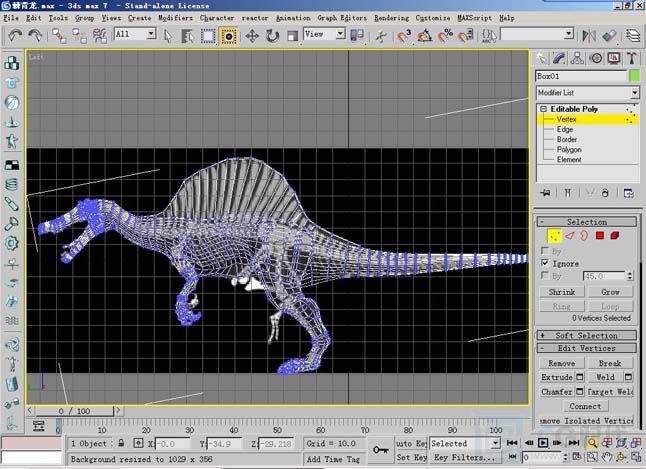Viewport: 646px width, 469px height.
Task: Open Select by Name list
Action: pos(187,36)
